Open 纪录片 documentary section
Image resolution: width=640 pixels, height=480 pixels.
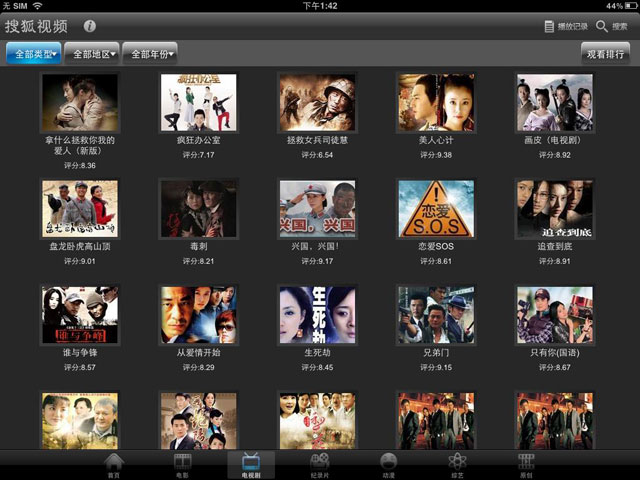click(x=319, y=465)
